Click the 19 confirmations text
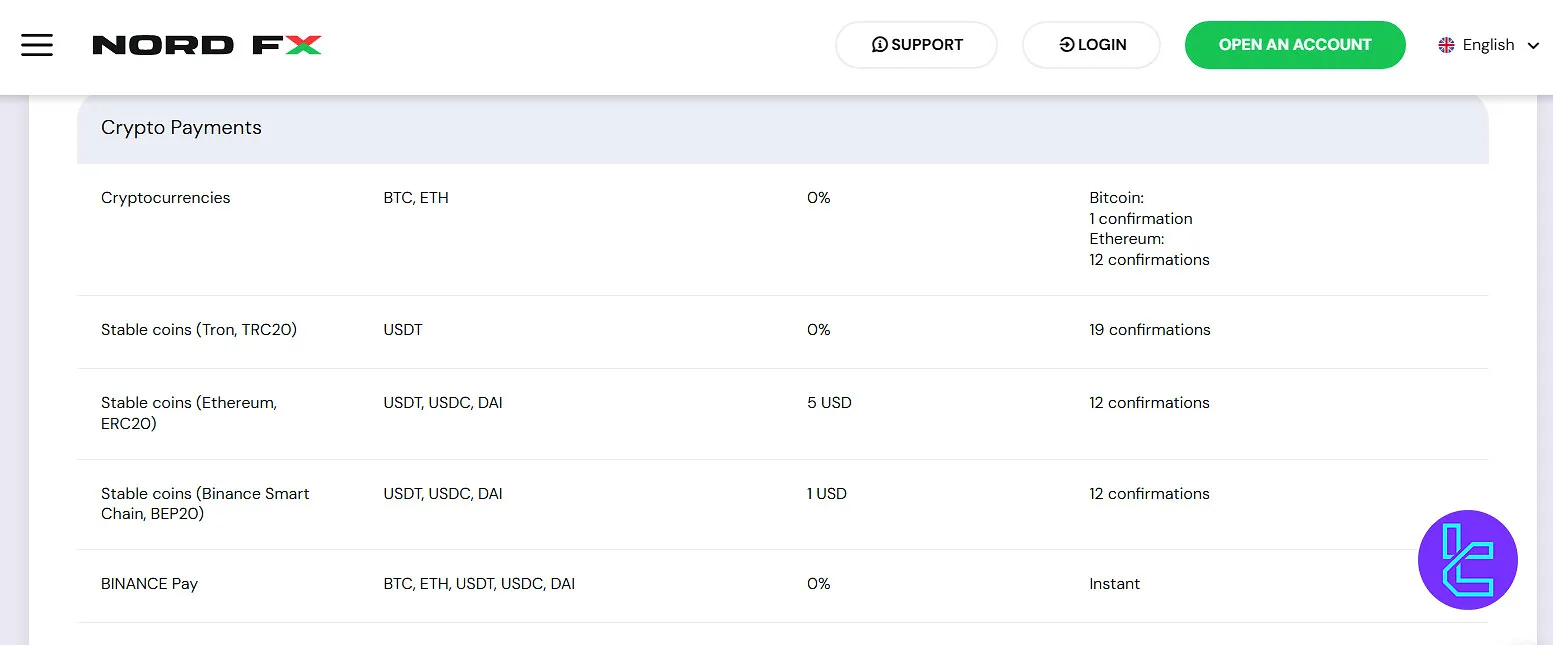Viewport: 1553px width, 645px height. (1149, 330)
